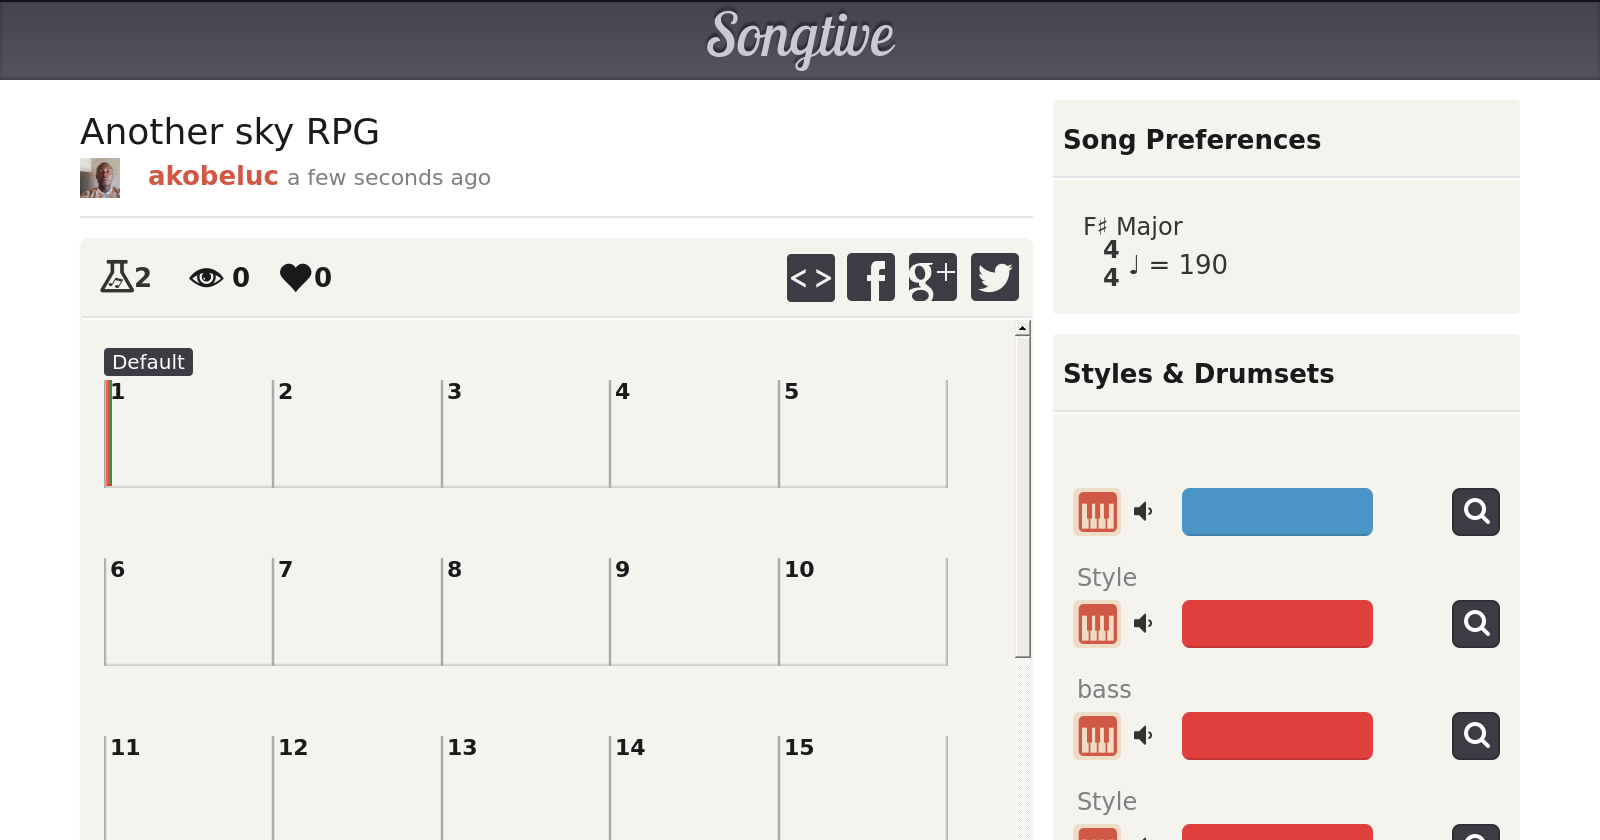Mute the track labeled Style above bass

point(1143,624)
